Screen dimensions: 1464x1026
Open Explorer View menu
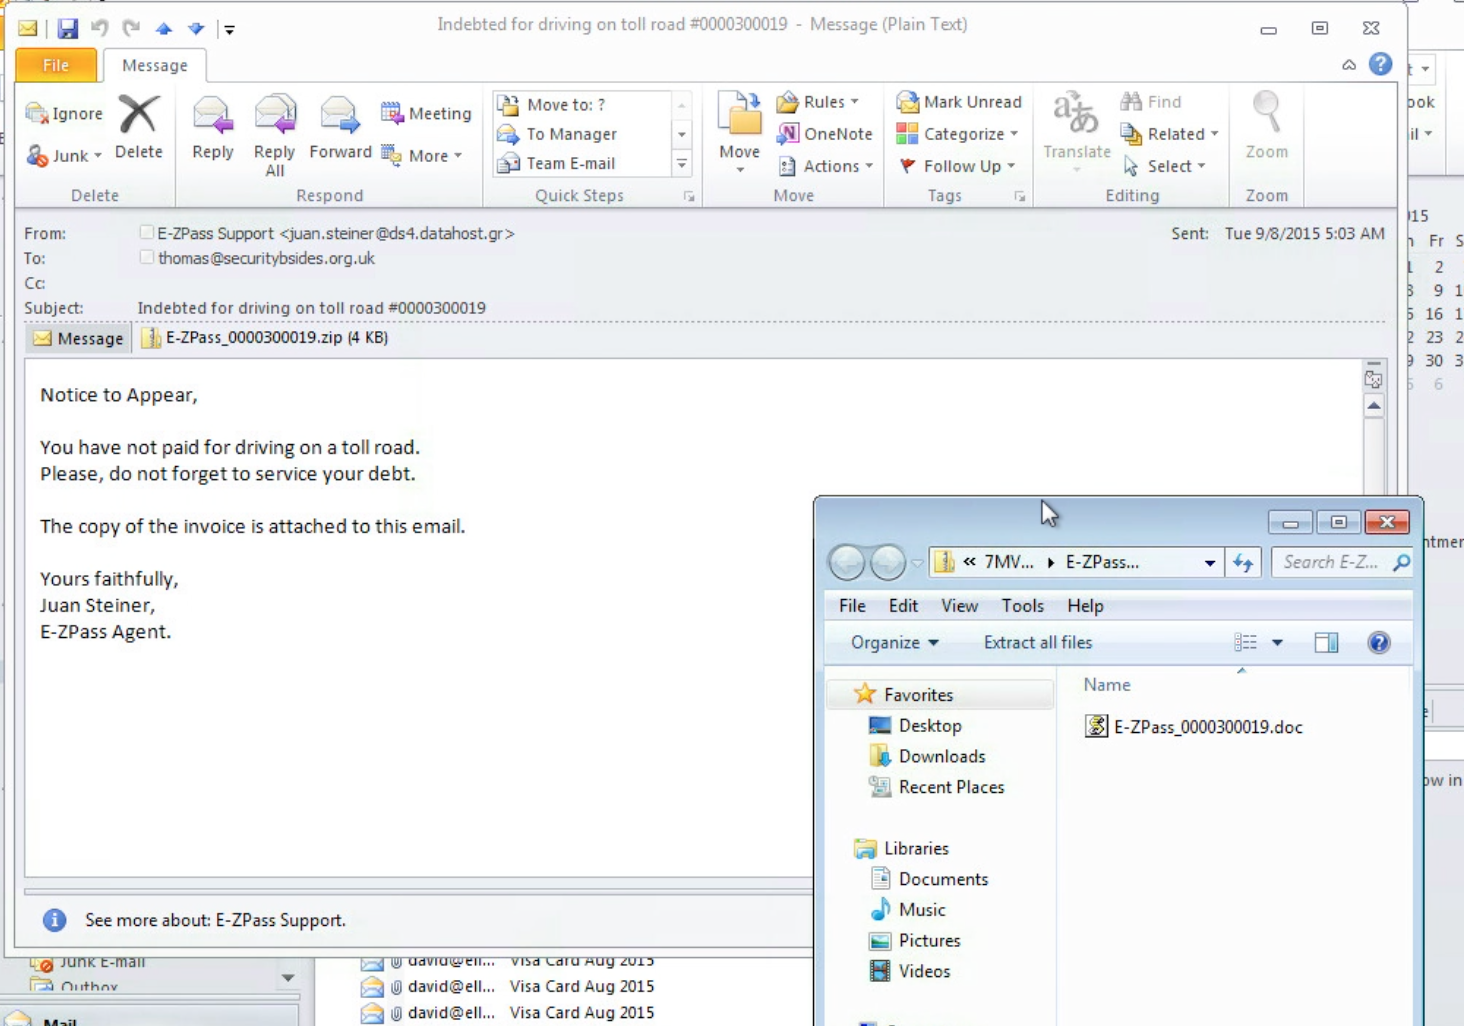click(959, 606)
